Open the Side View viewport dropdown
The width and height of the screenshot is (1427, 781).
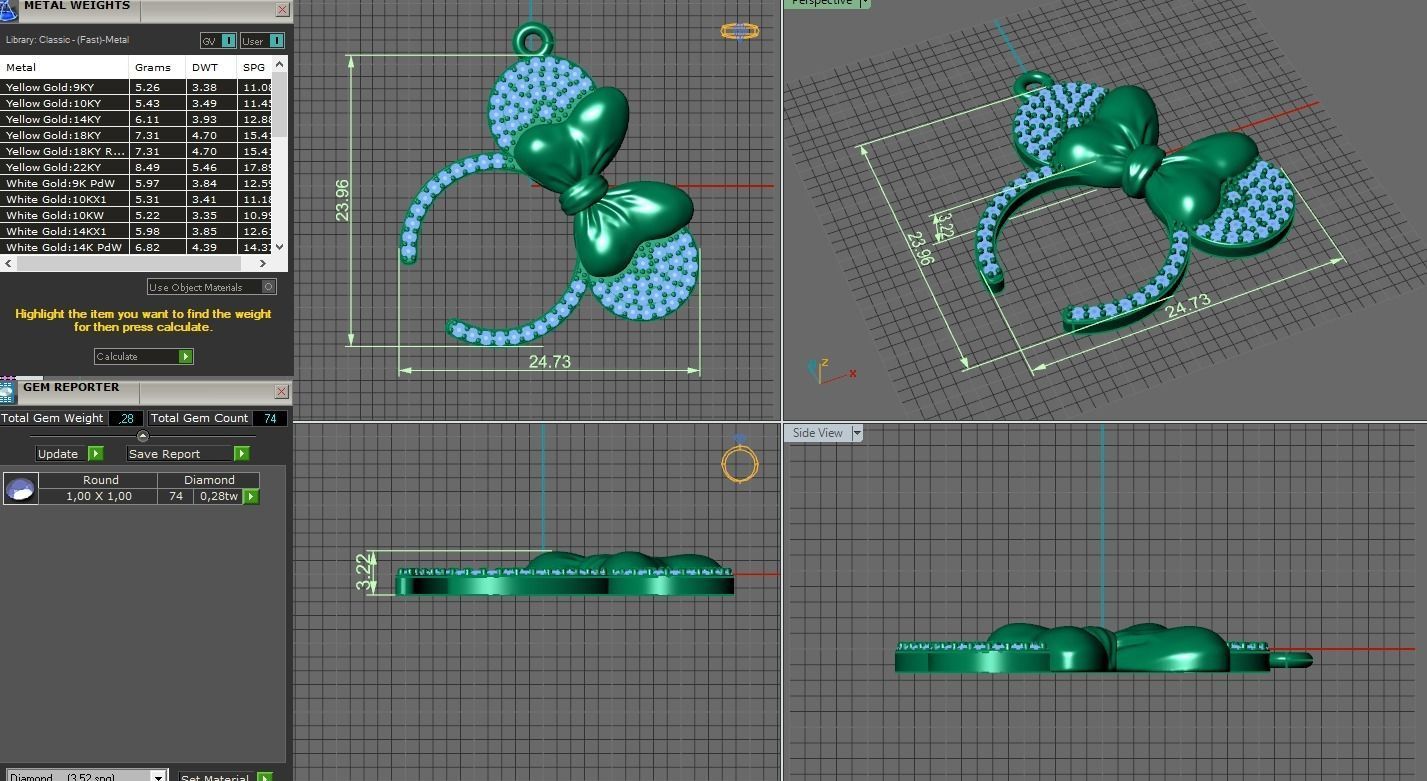coord(857,433)
